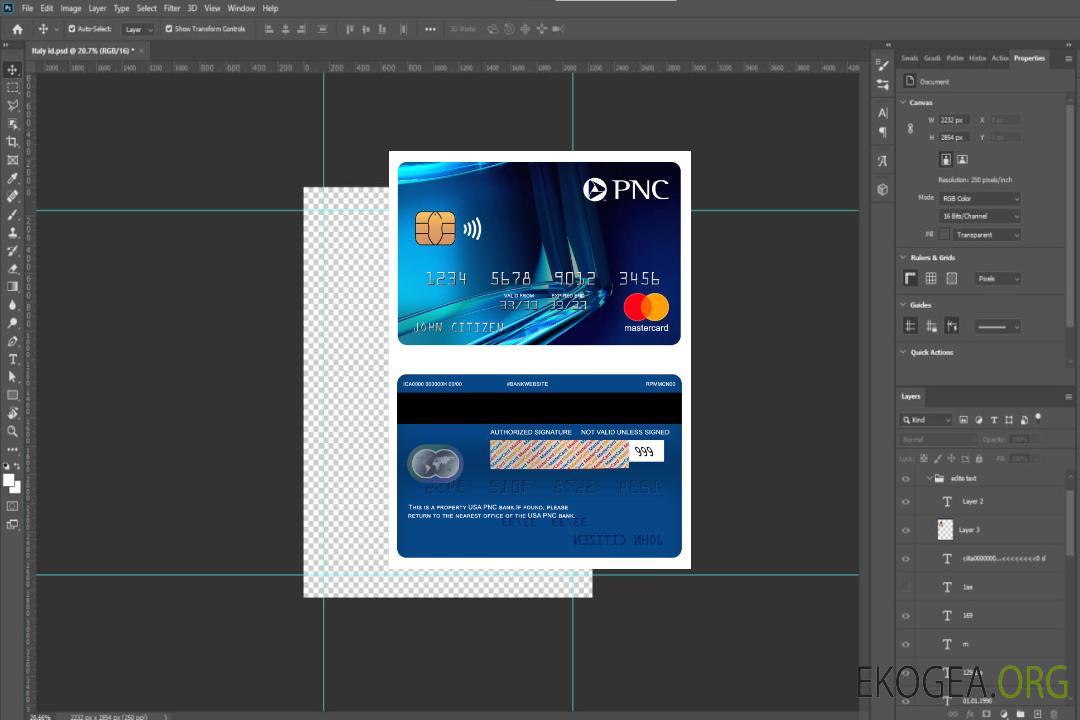This screenshot has width=1080, height=720.
Task: Switch to the Properties tab
Action: click(1029, 58)
